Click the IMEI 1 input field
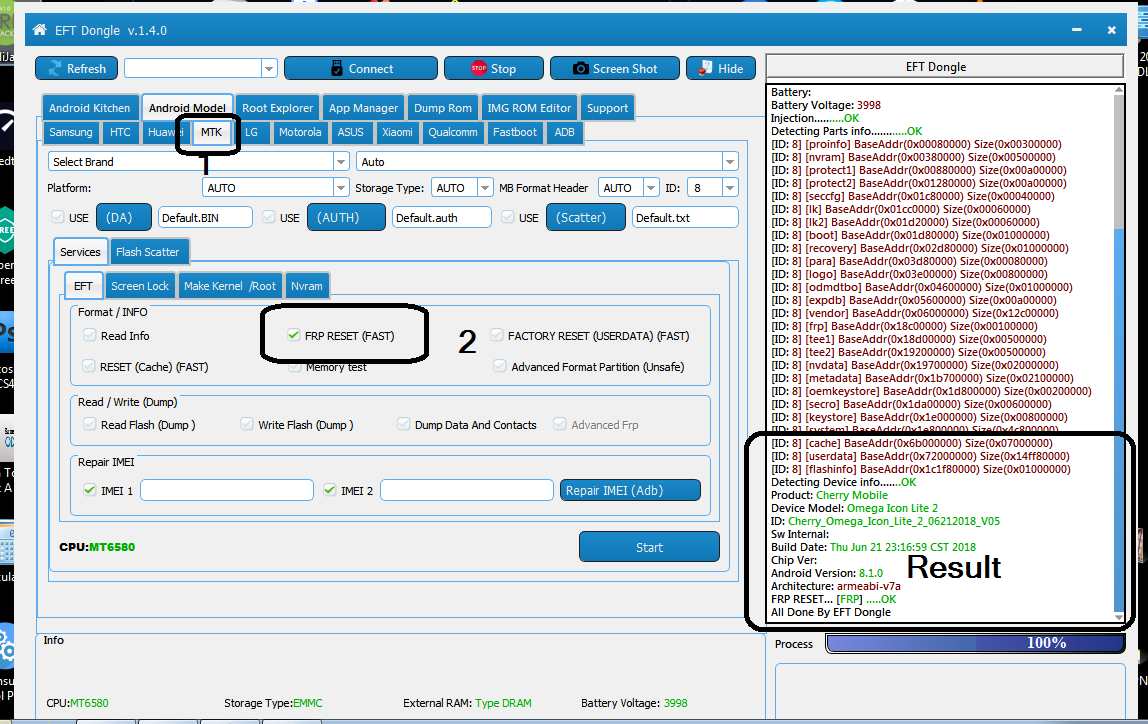 (227, 490)
